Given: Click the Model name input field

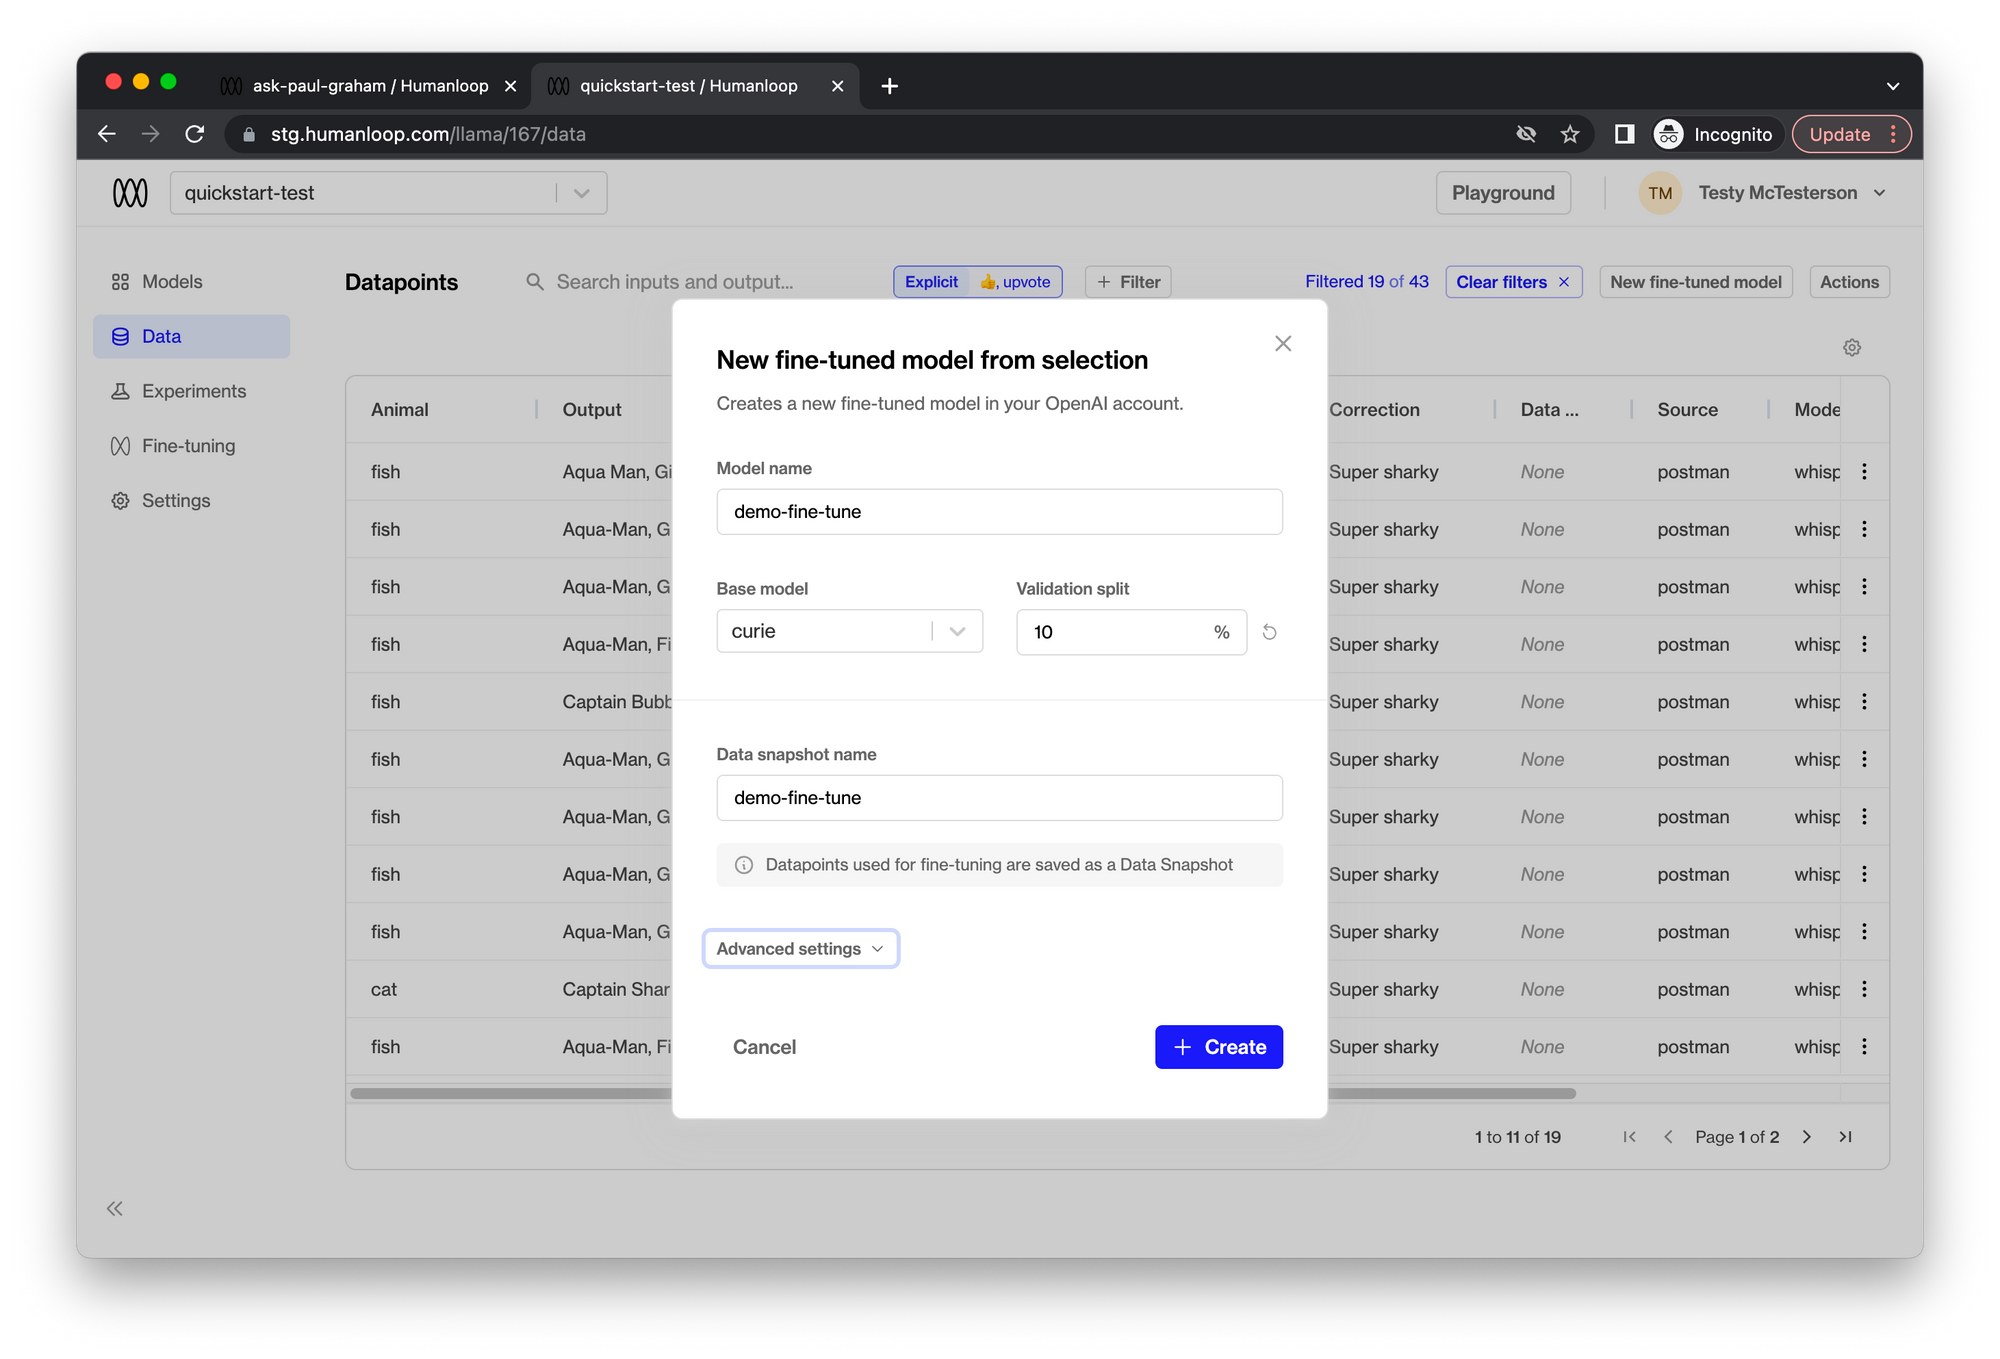Looking at the screenshot, I should 999,512.
